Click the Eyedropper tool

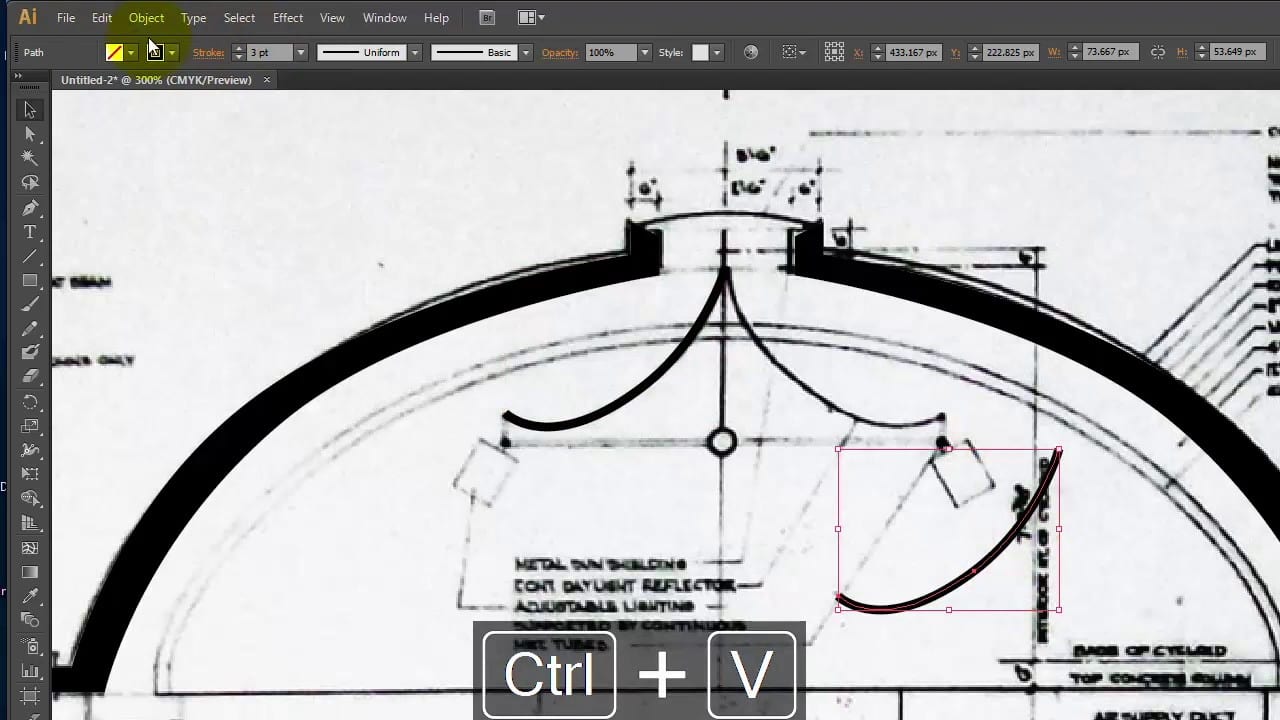point(30,597)
